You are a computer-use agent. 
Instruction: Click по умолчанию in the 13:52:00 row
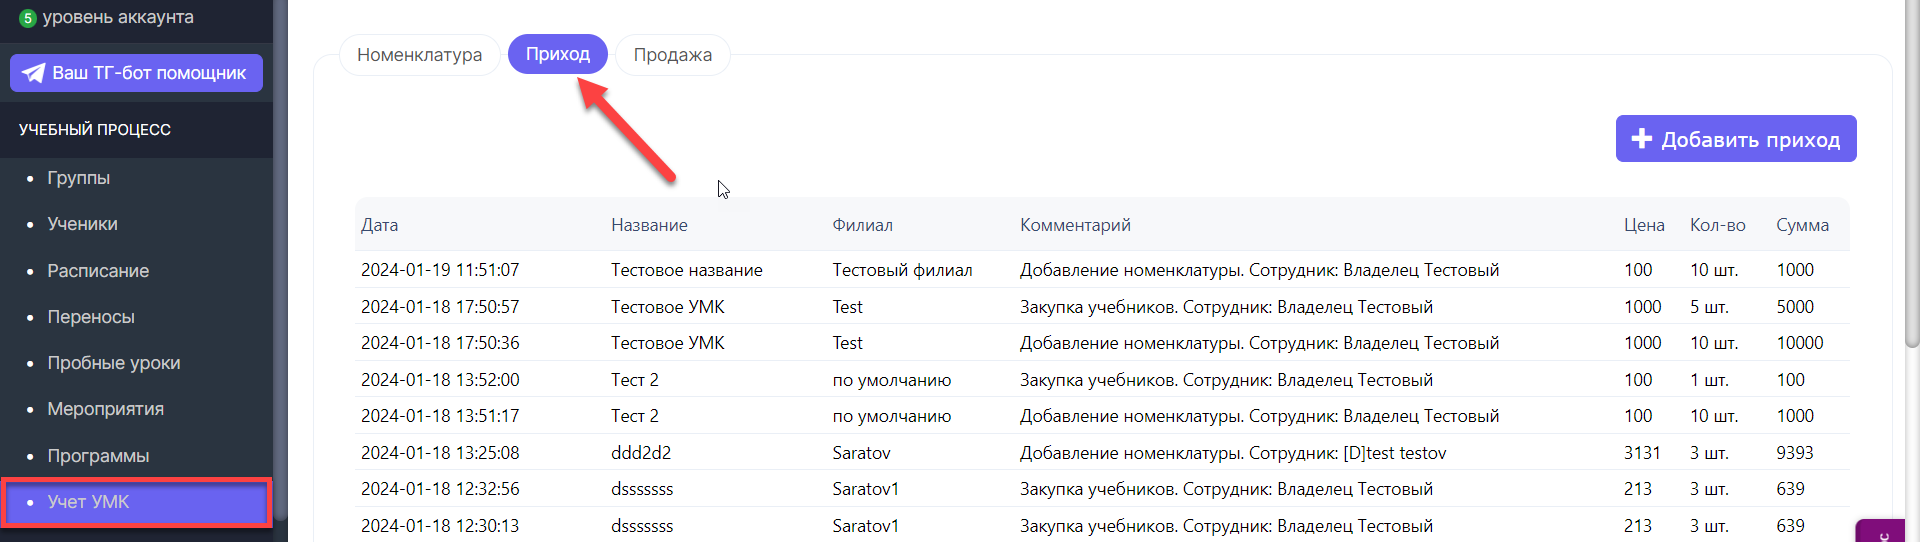[892, 380]
